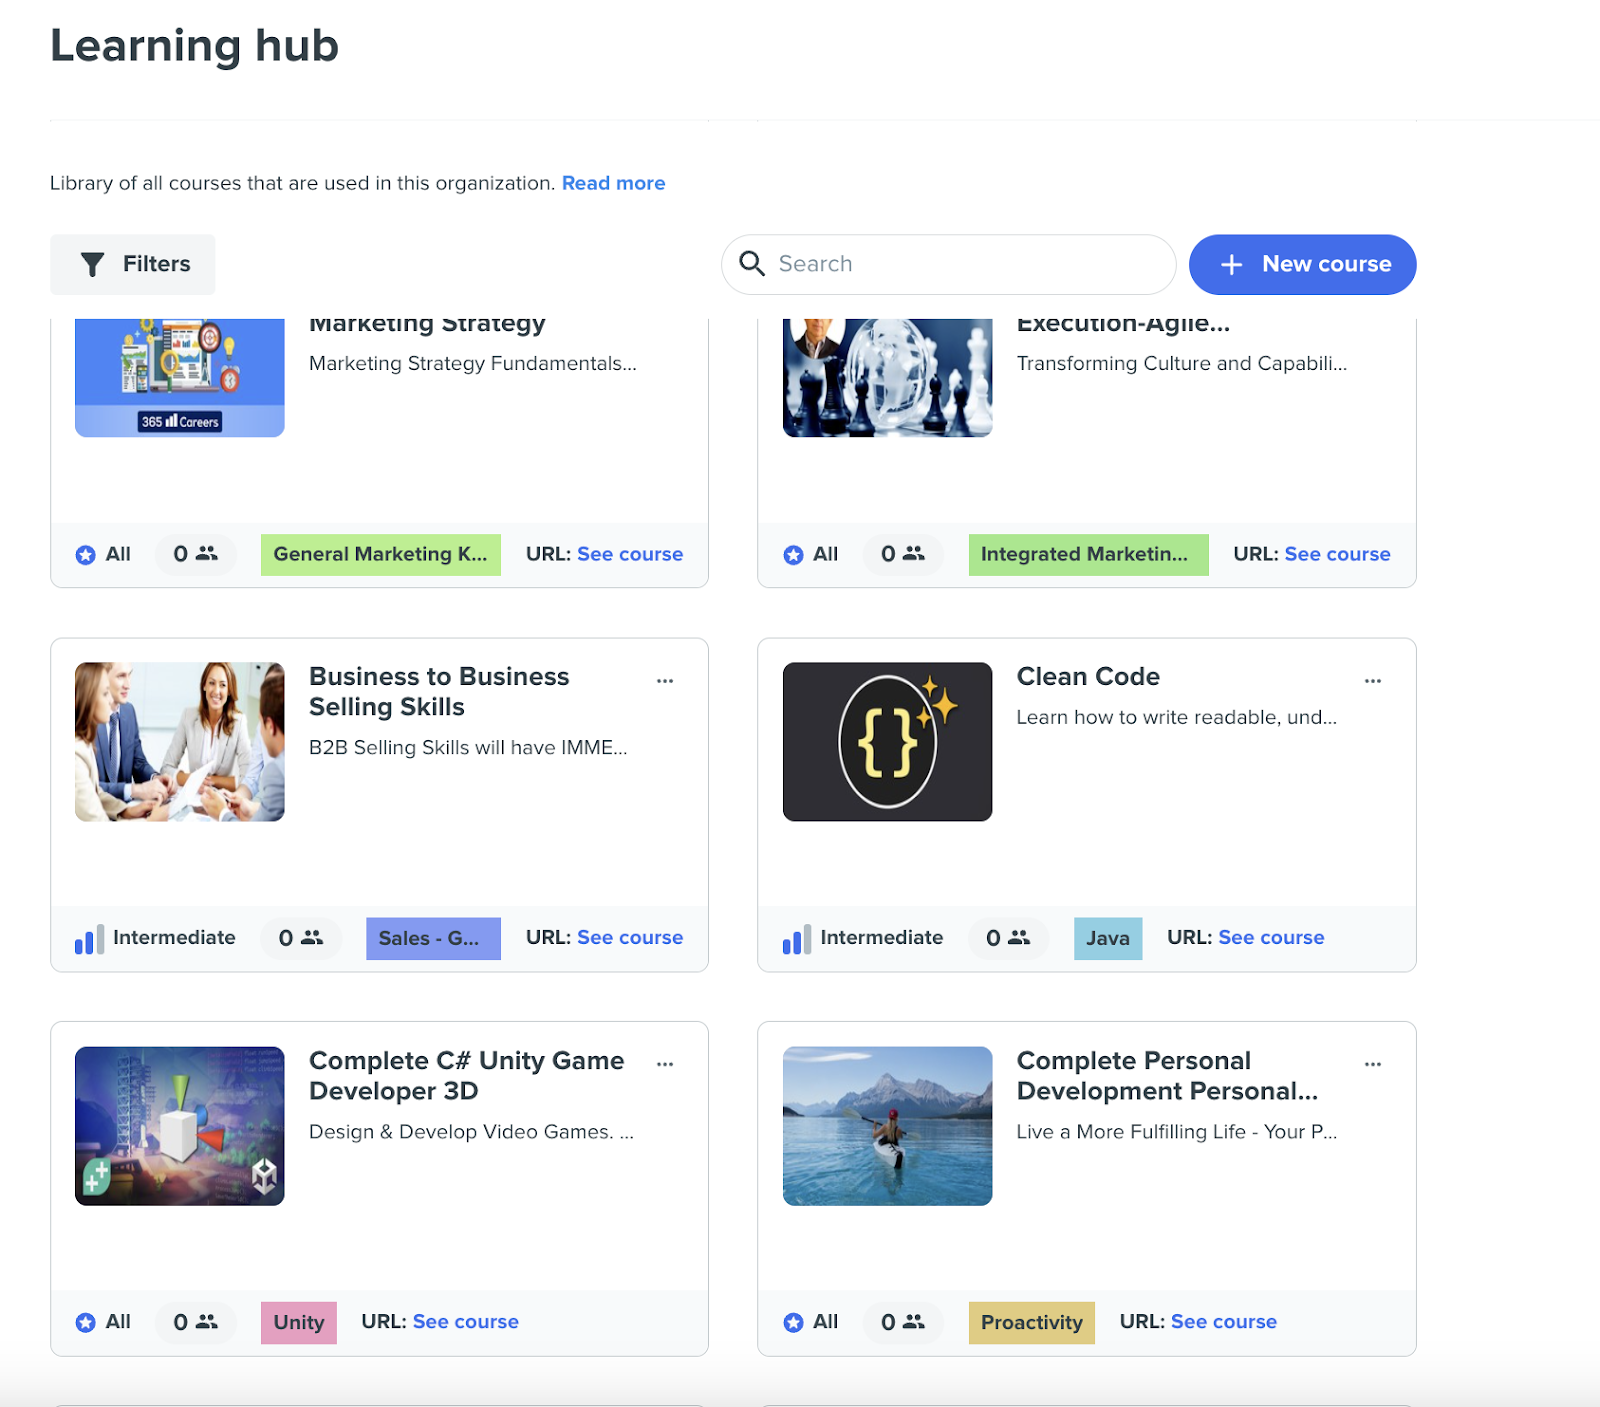
Task: Click the All level star icon on Execution-Agile
Action: (x=793, y=555)
